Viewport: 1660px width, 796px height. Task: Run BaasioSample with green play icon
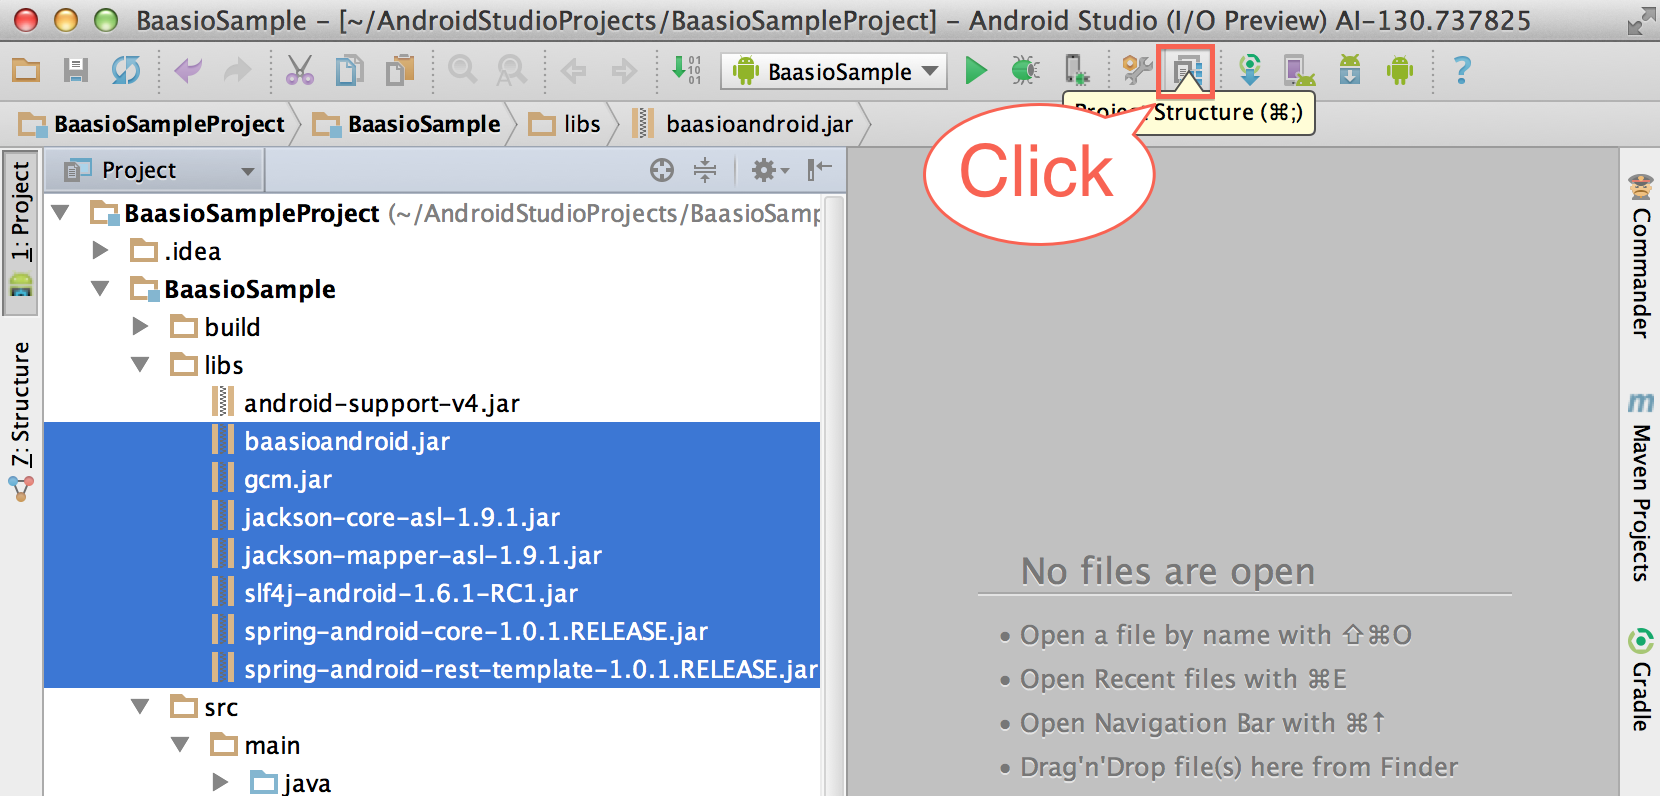point(976,71)
